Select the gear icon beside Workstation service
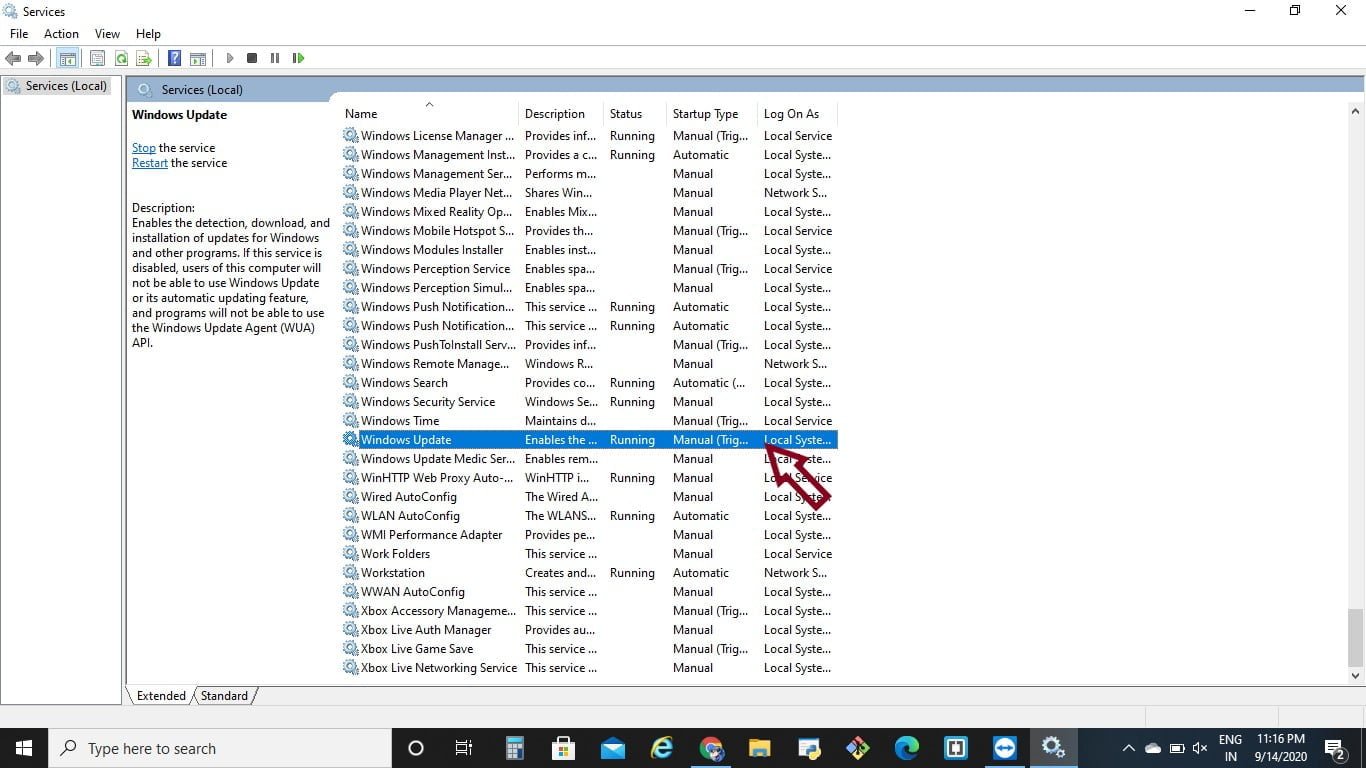This screenshot has height=768, width=1366. point(350,573)
